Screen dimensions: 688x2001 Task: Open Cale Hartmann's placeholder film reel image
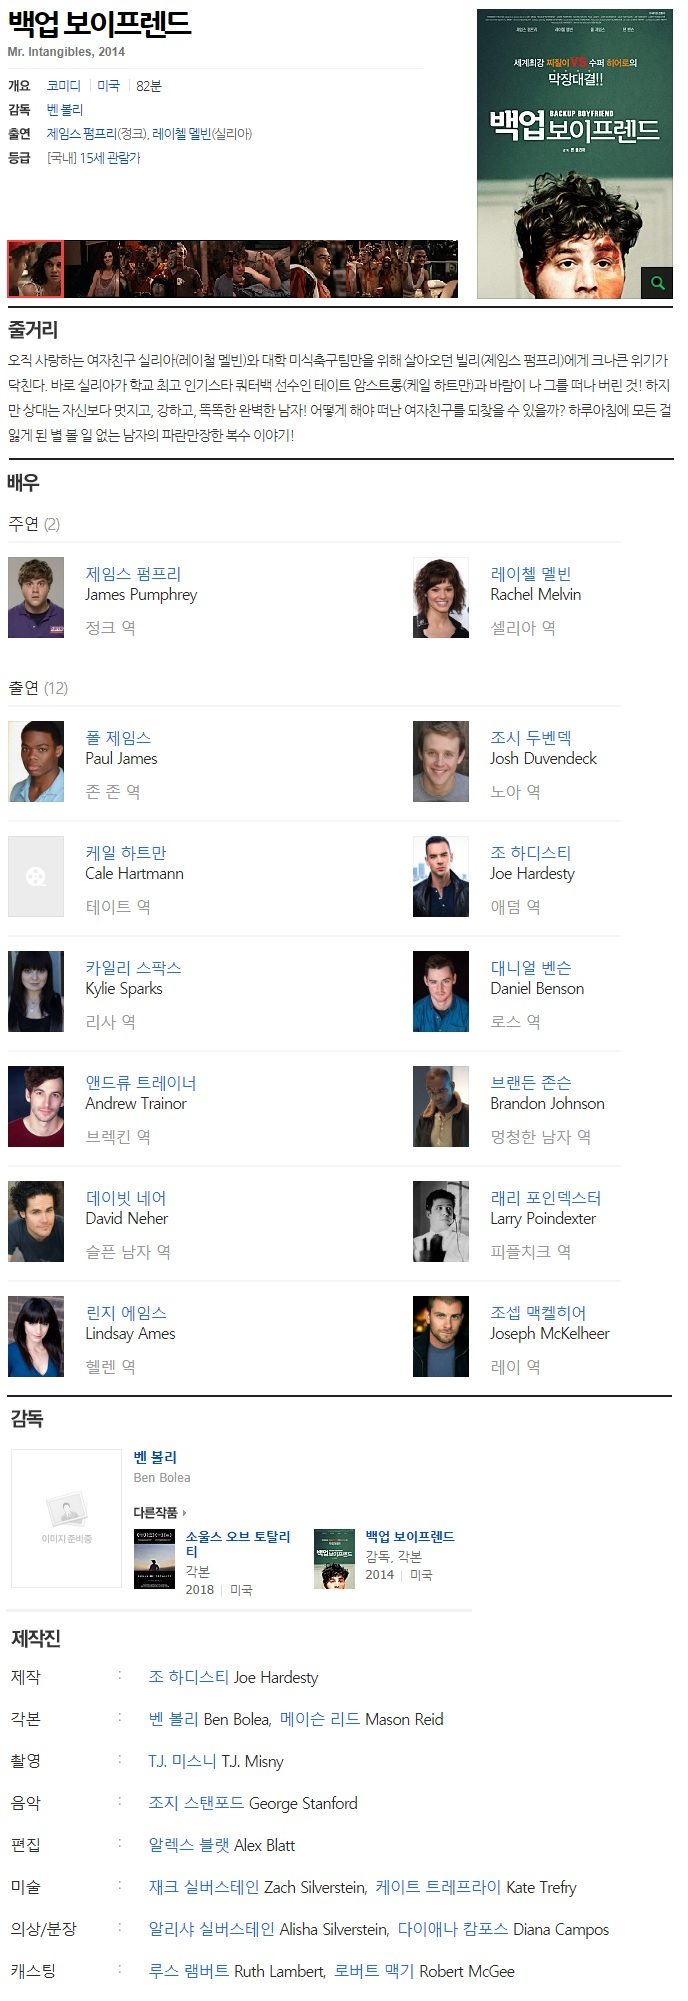(36, 877)
